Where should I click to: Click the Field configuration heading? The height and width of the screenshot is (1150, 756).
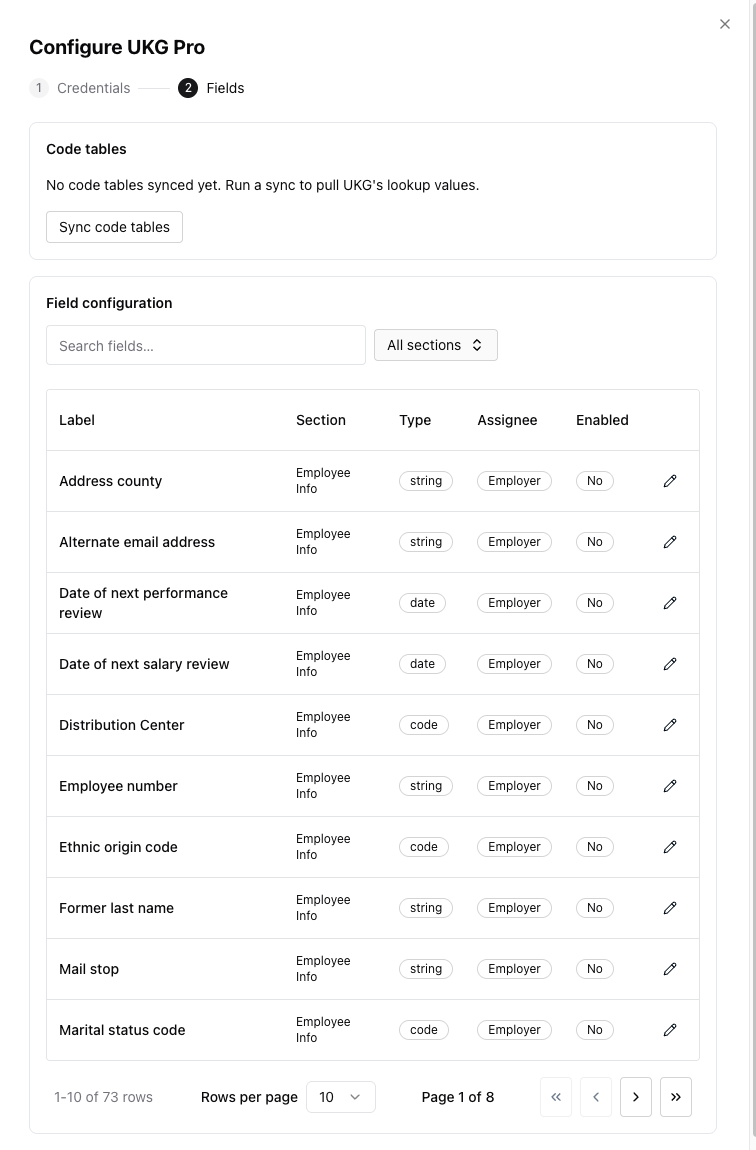coord(109,303)
